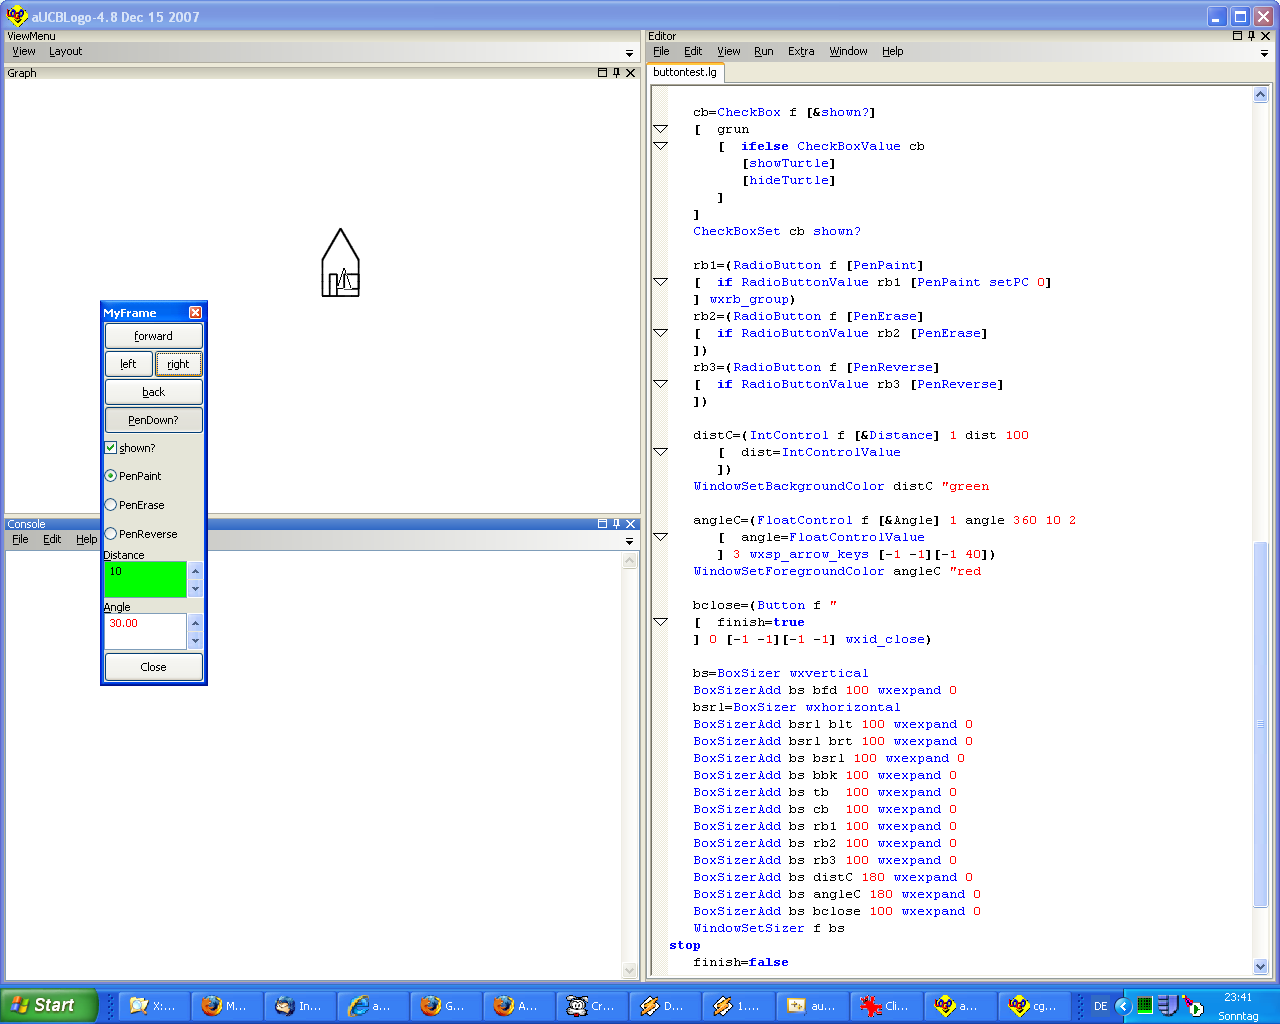The width and height of the screenshot is (1280, 1024).
Task: Open the first Firefox taskbar item labeled M...
Action: (225, 1006)
